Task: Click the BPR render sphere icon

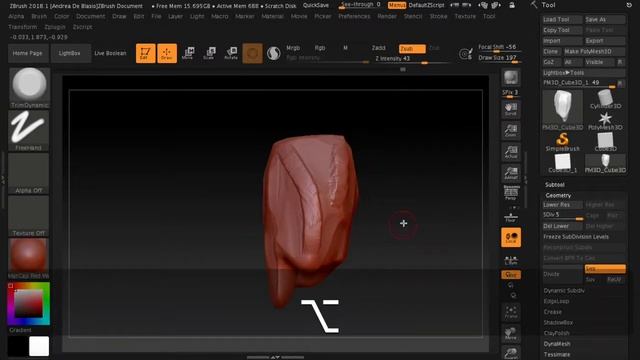Action: (x=511, y=77)
